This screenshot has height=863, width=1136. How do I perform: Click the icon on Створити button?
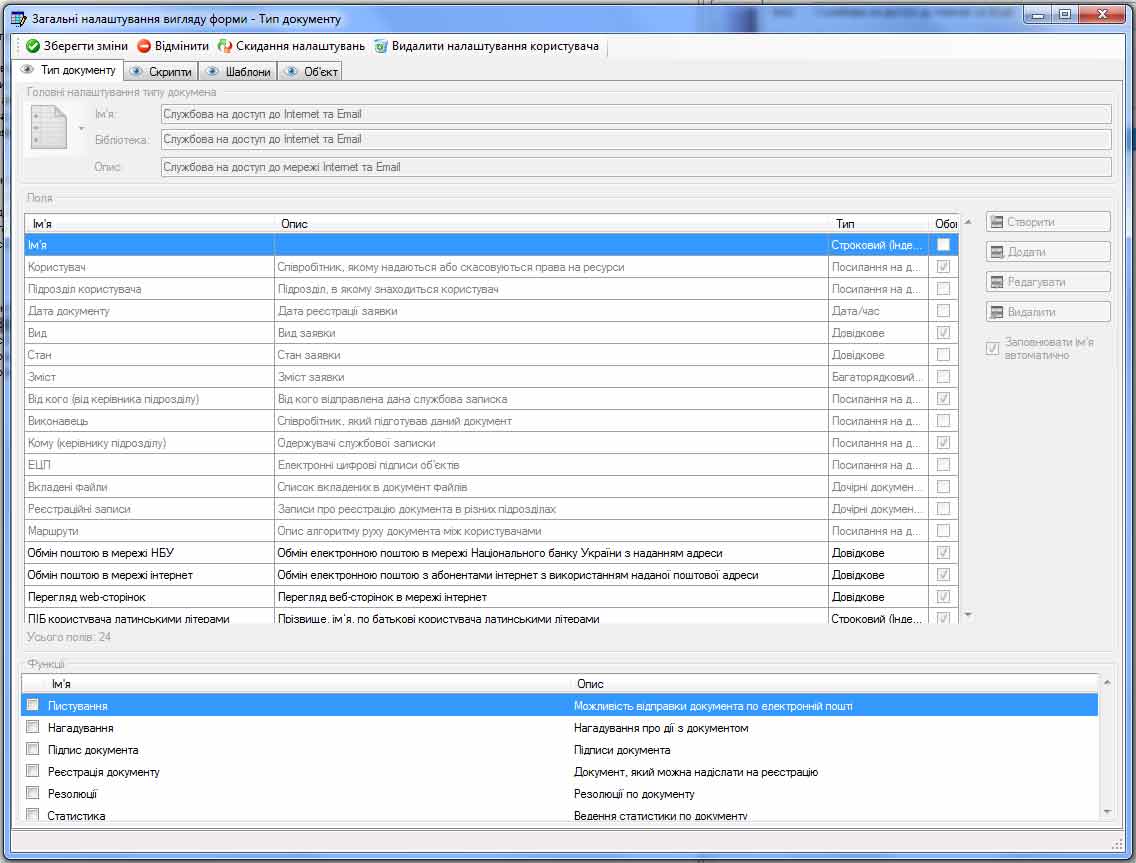997,222
